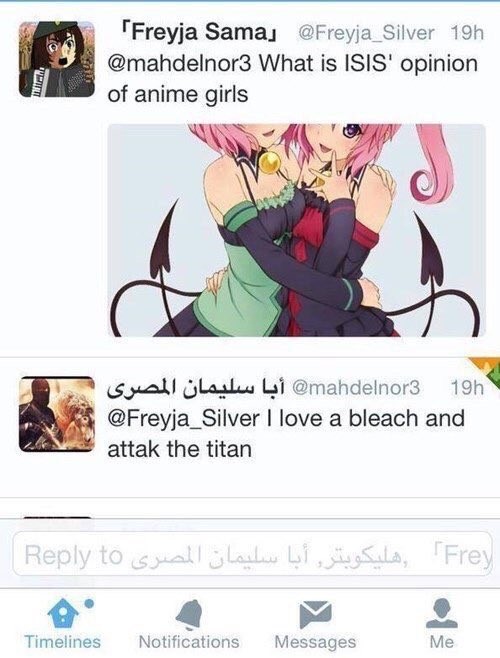Tap the Notifications bell icon
This screenshot has height=658, width=500.
point(189,614)
